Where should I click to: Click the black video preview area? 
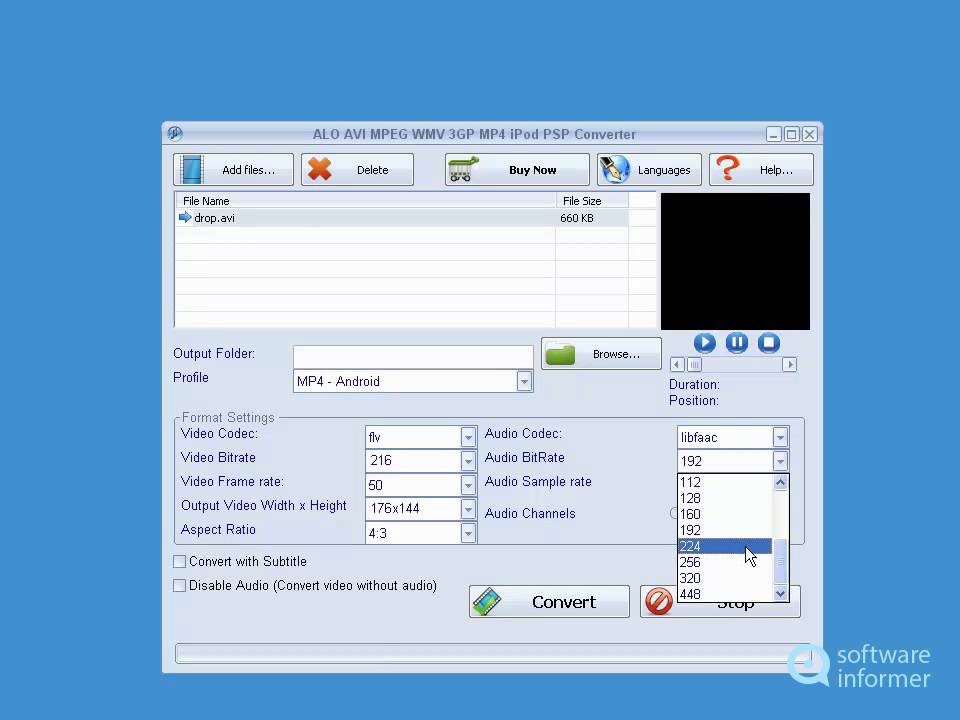(735, 261)
